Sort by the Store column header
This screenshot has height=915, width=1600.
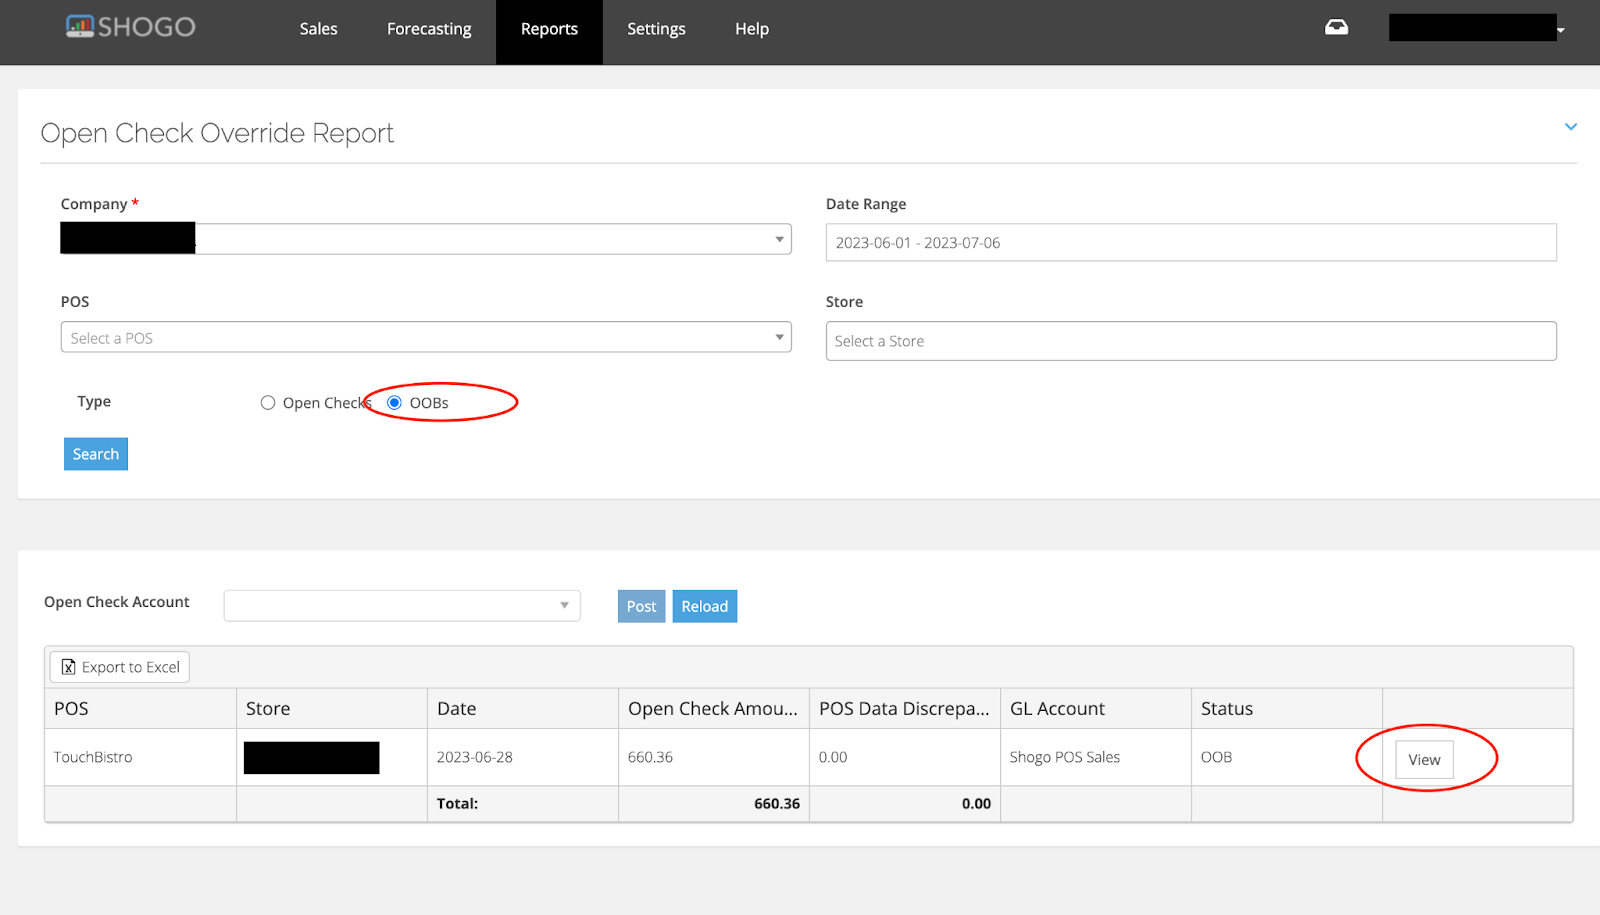tap(332, 708)
